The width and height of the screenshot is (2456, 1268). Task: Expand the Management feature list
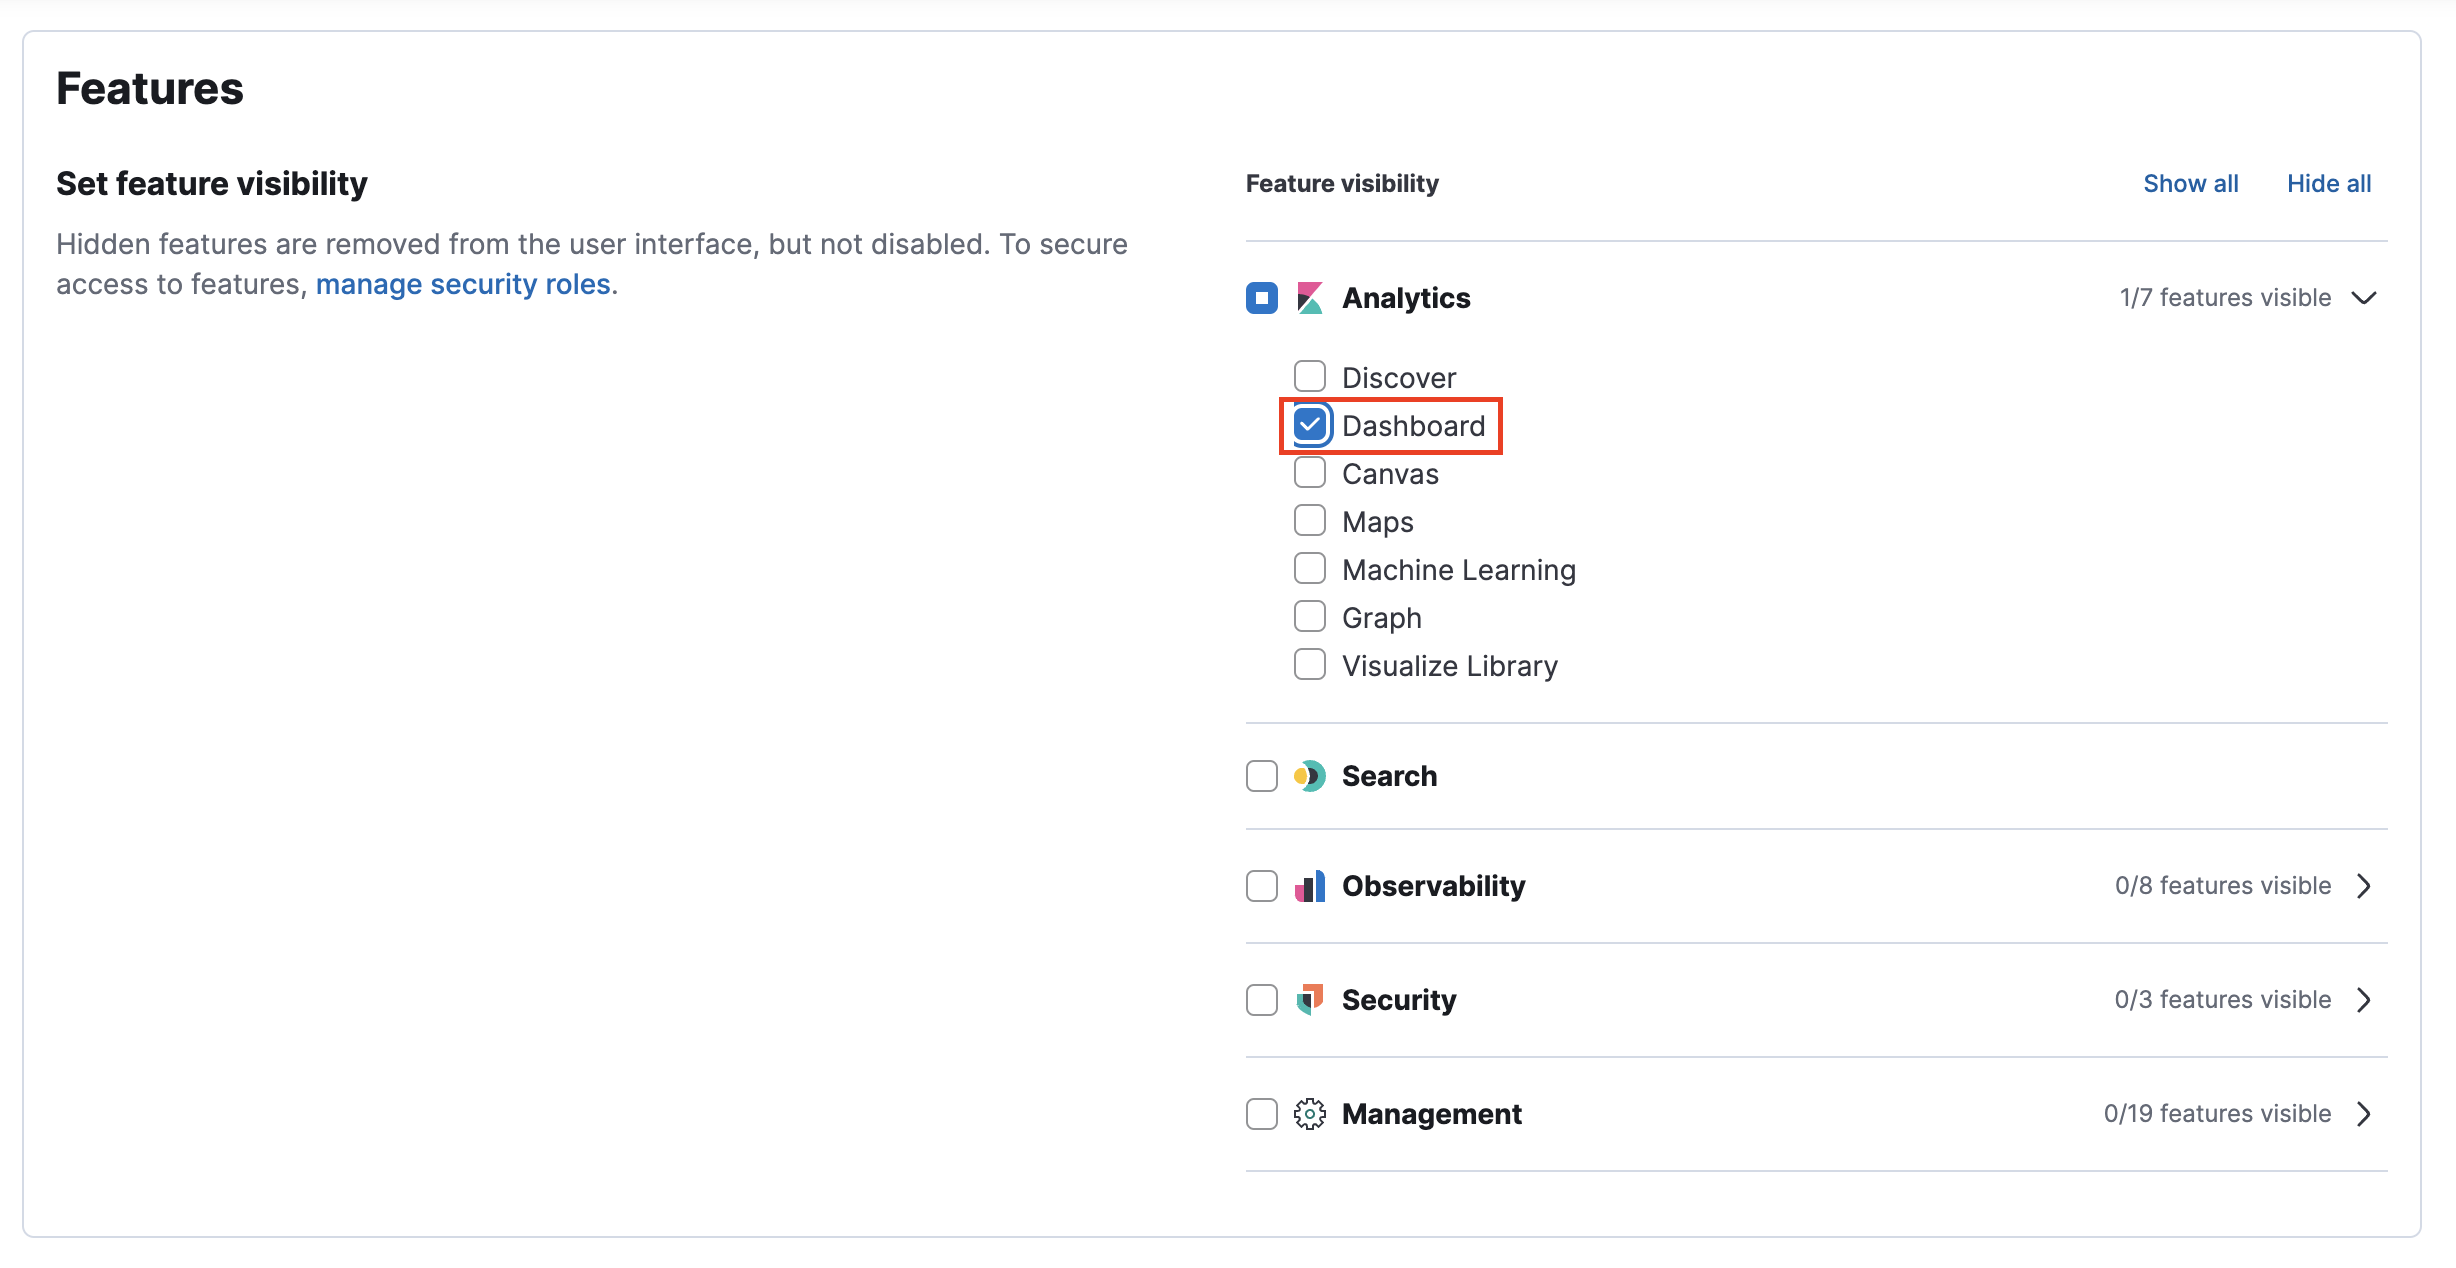pos(2365,1113)
